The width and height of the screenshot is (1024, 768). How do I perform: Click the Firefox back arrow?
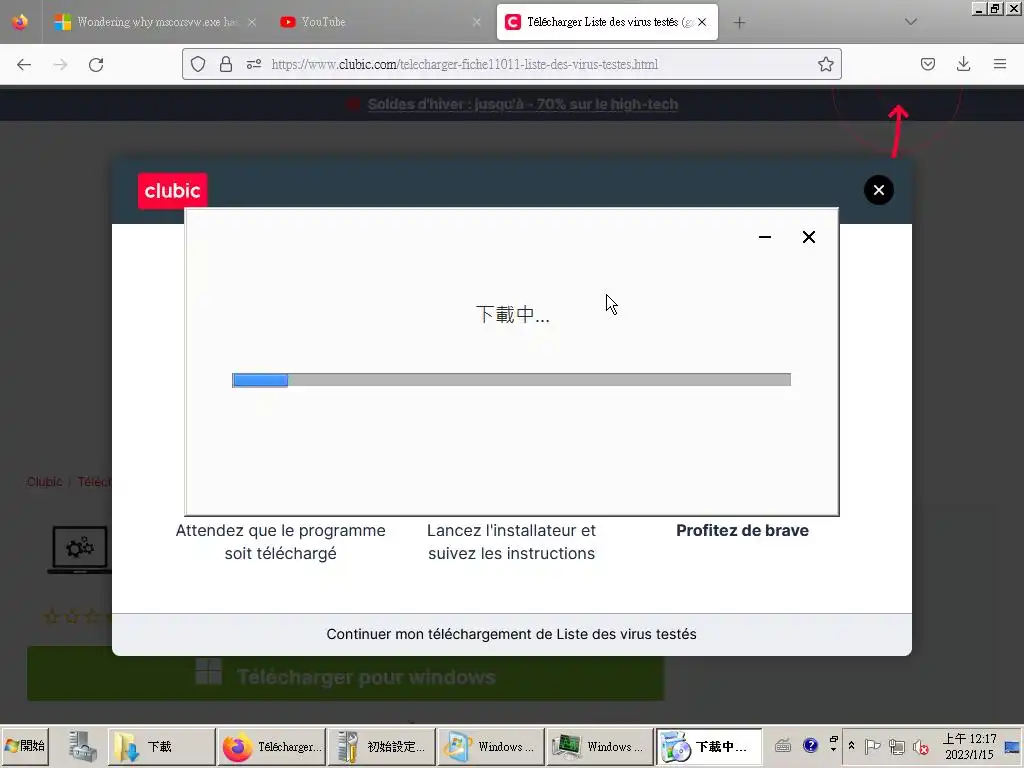pos(24,65)
